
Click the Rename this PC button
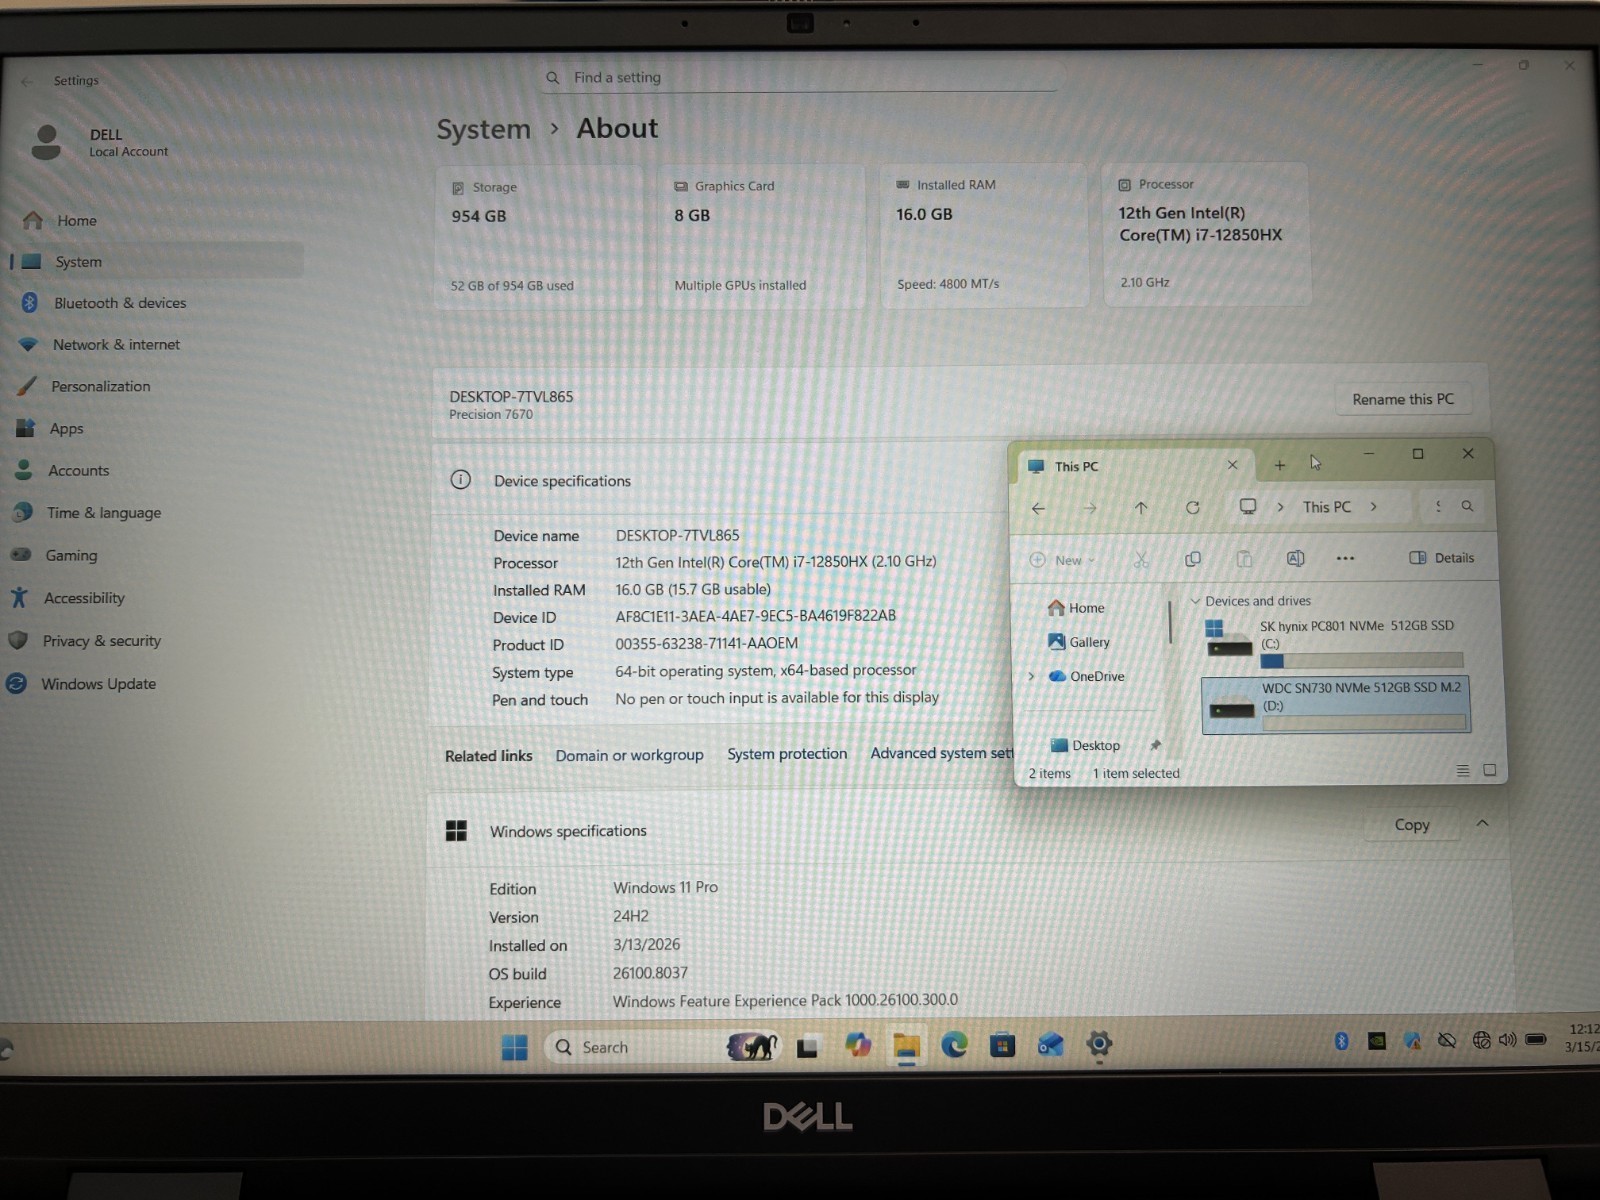(1403, 399)
